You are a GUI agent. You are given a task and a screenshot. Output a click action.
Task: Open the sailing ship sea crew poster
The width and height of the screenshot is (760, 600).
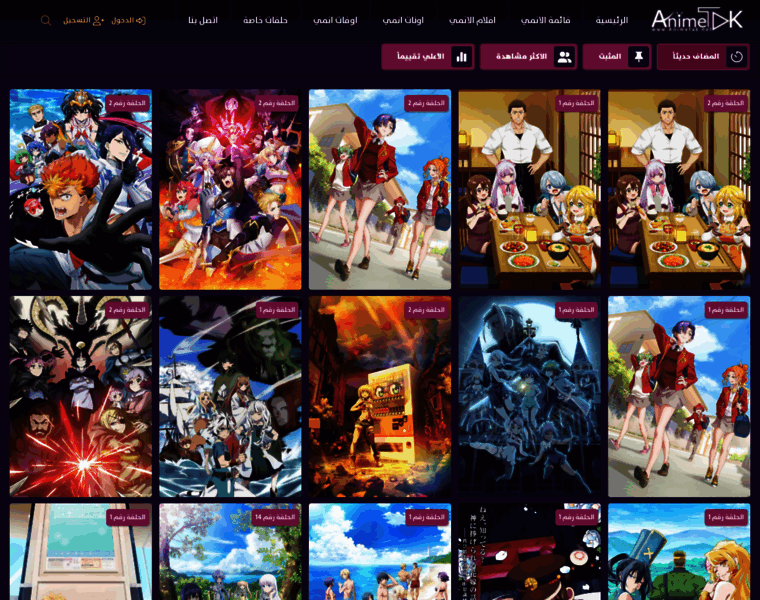[x=230, y=396]
